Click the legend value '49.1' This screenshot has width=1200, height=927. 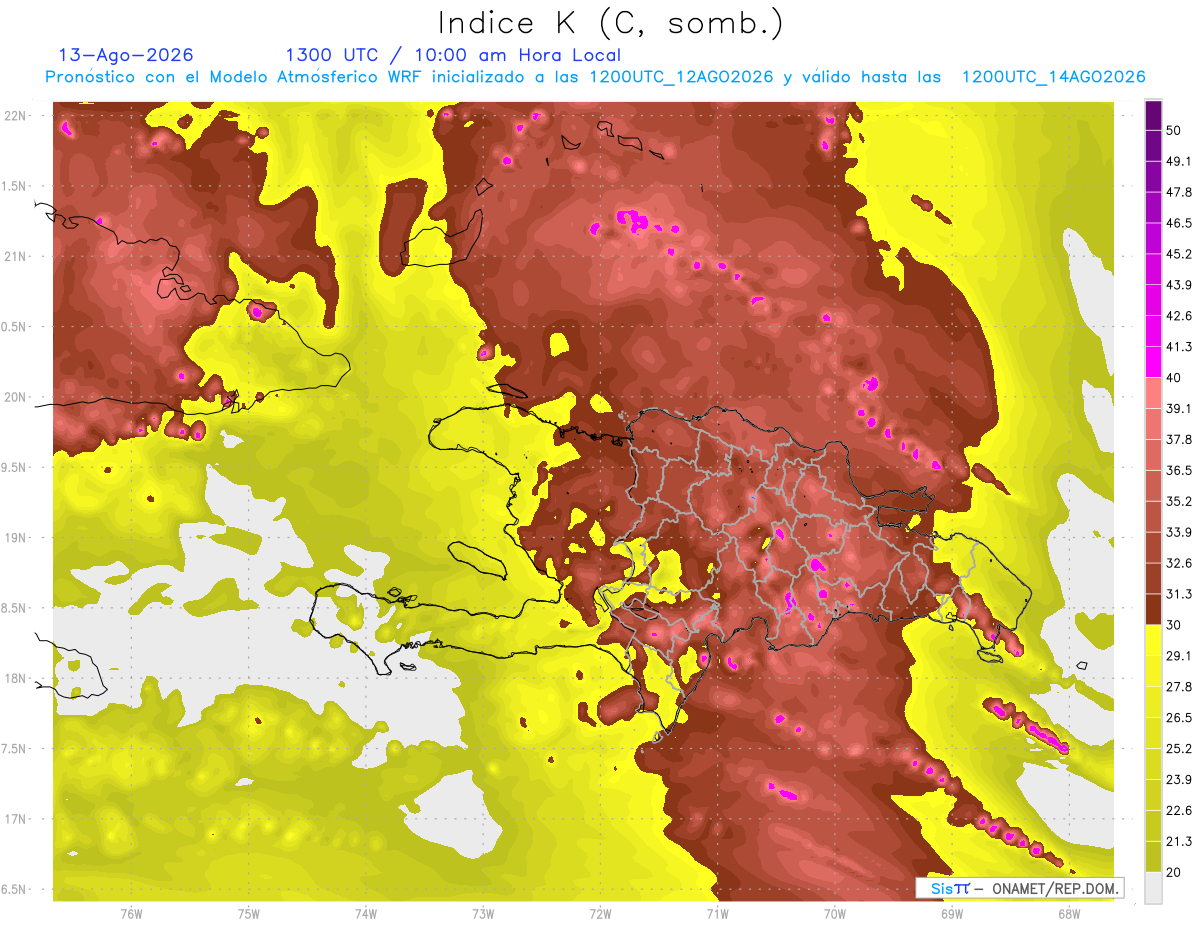click(x=1179, y=161)
